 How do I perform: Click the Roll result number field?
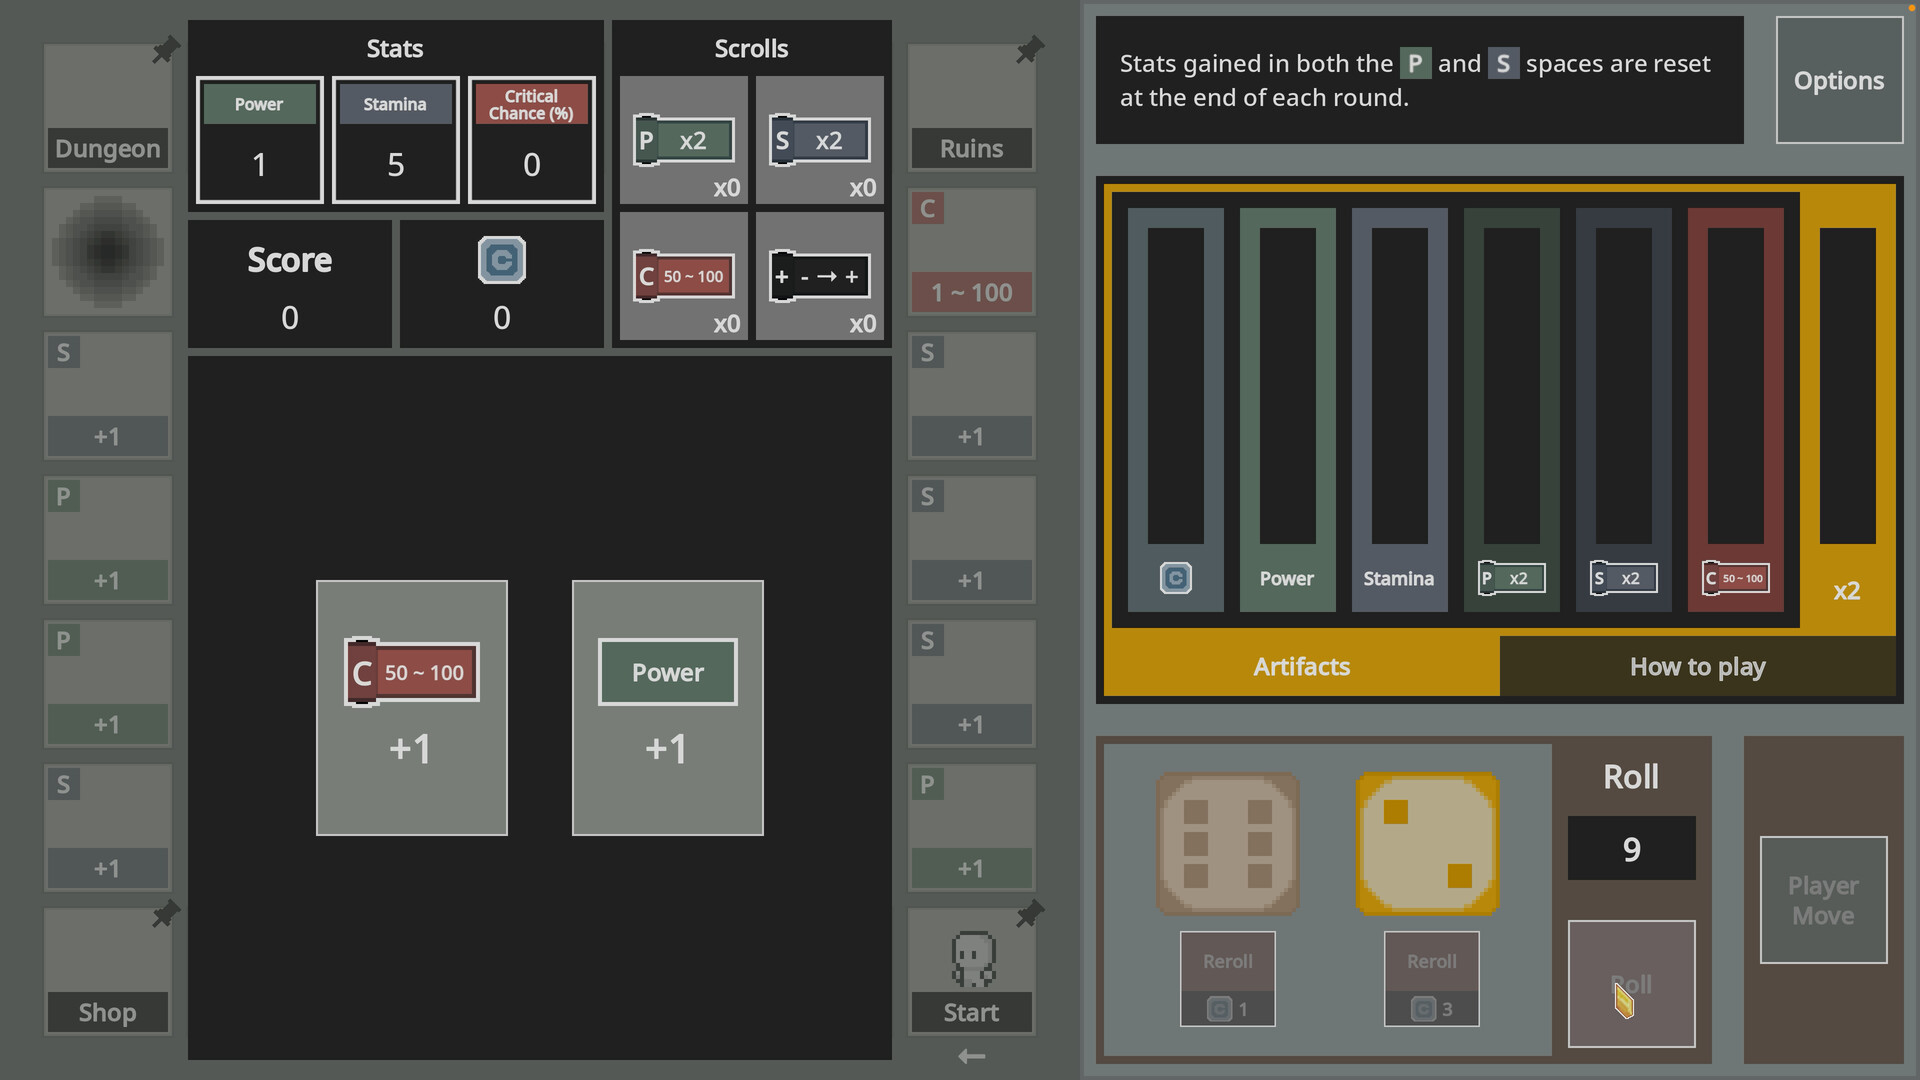1631,848
